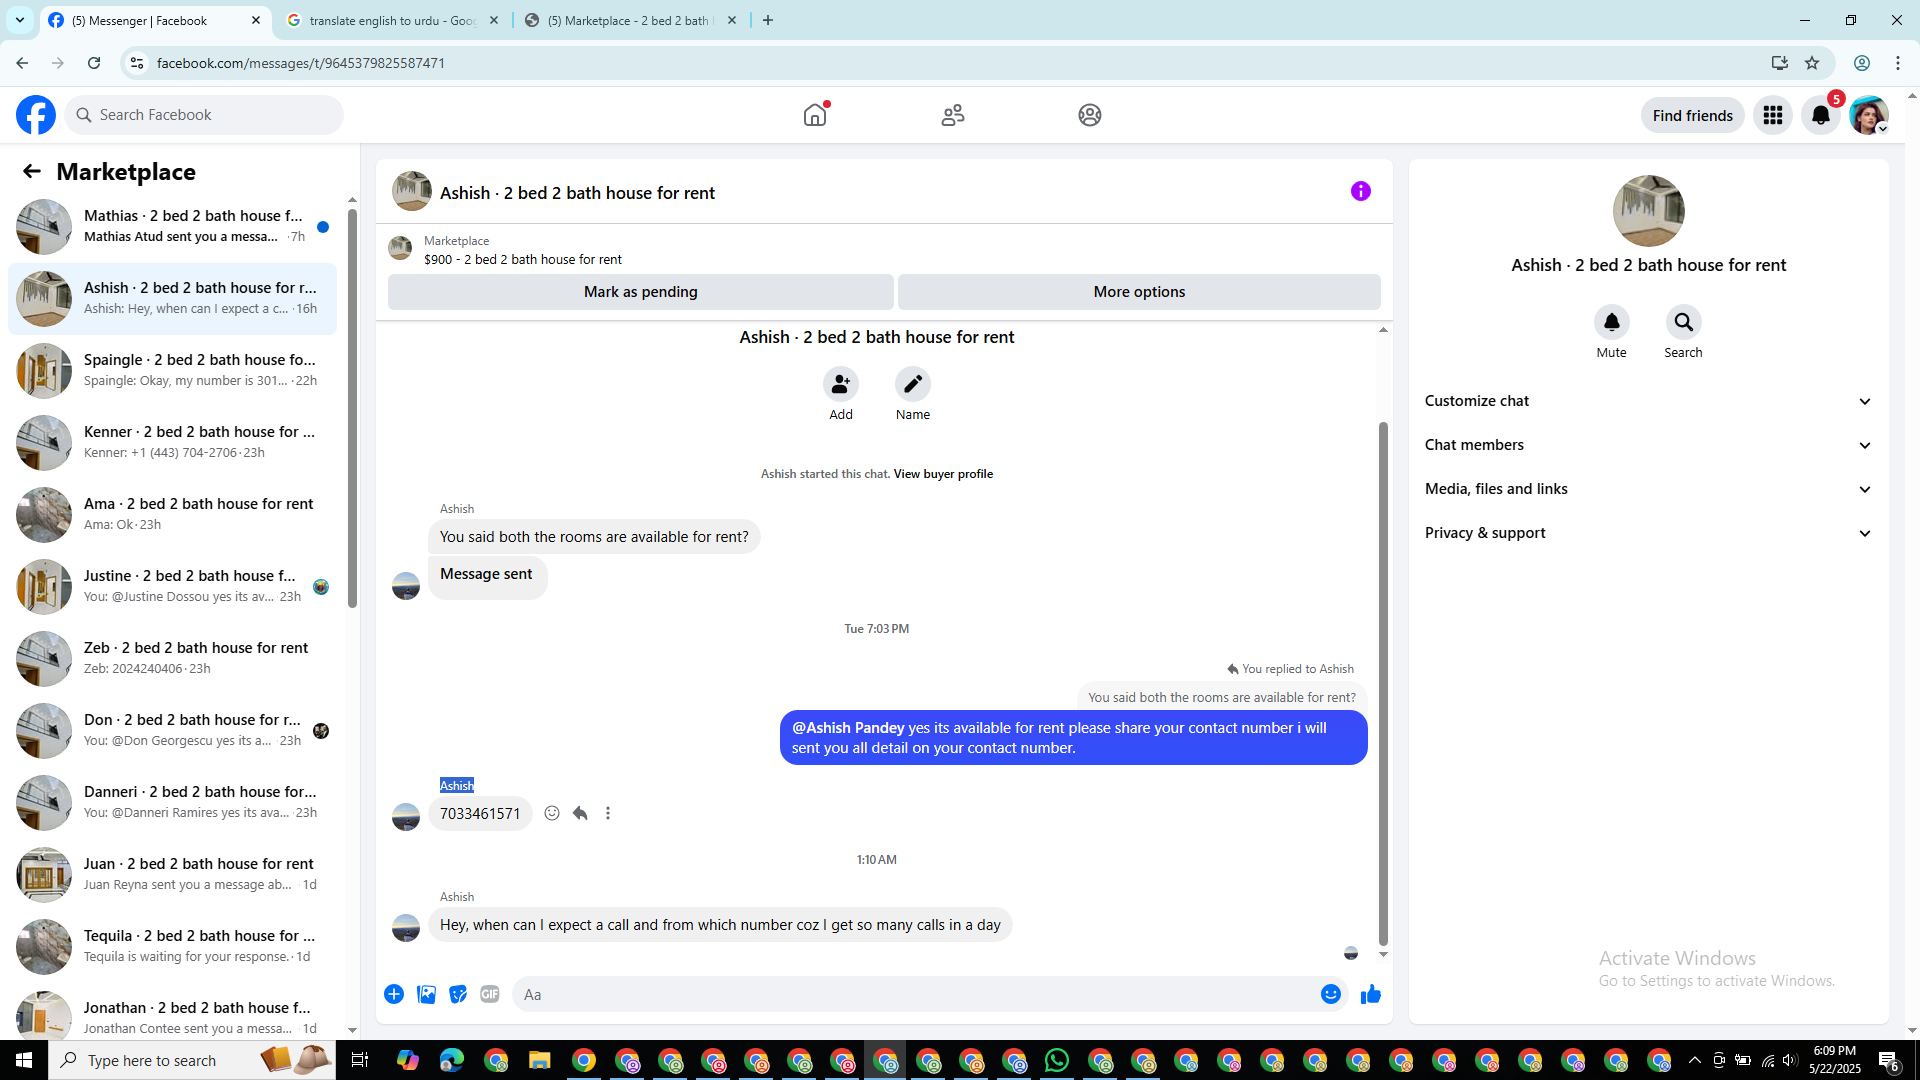This screenshot has height=1080, width=1920.
Task: Go back from Marketplace chats list
Action: click(32, 171)
